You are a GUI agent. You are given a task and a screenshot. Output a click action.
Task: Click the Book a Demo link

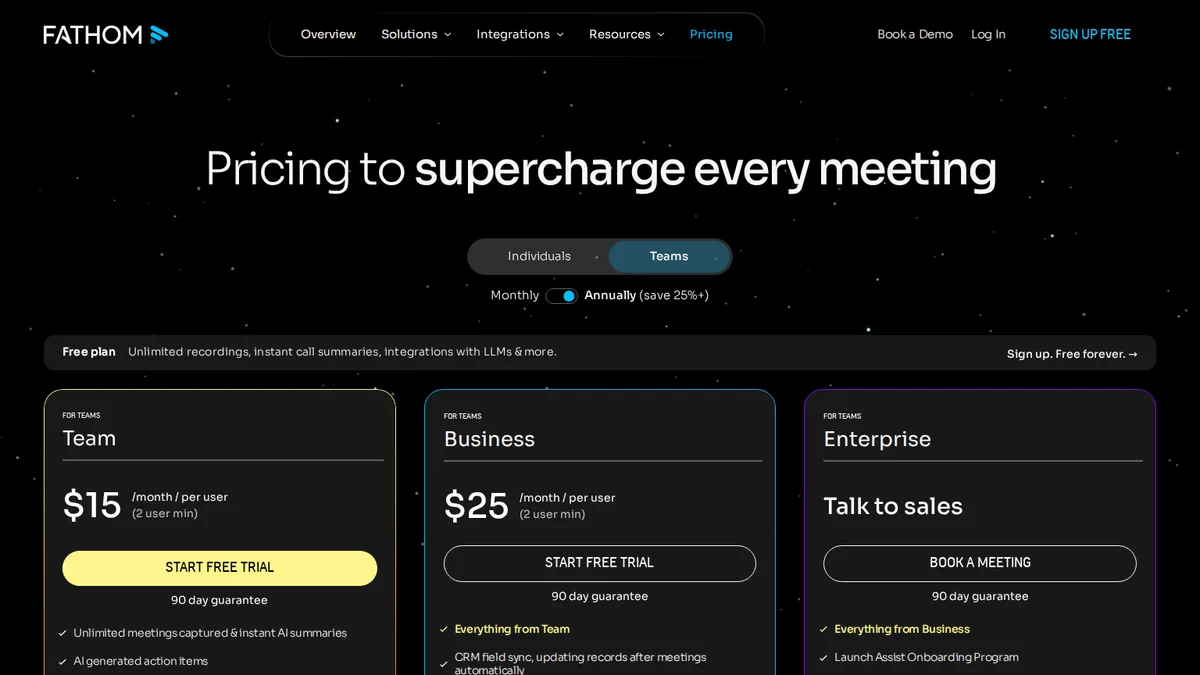click(915, 34)
